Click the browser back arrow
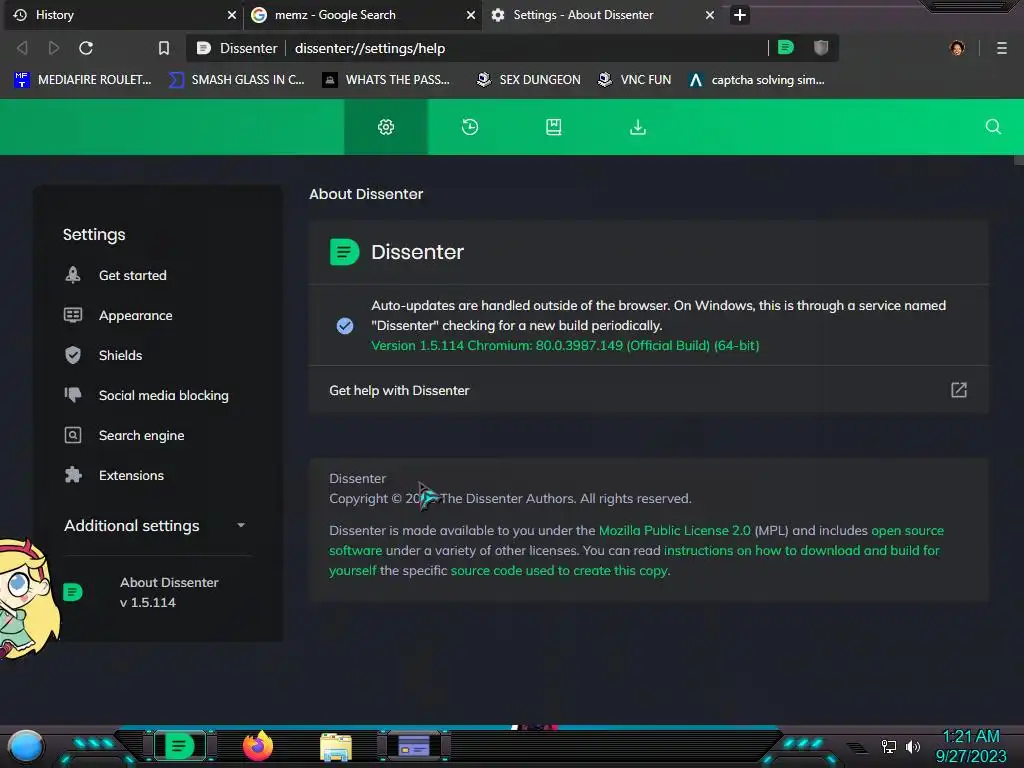The width and height of the screenshot is (1024, 768). (22, 48)
